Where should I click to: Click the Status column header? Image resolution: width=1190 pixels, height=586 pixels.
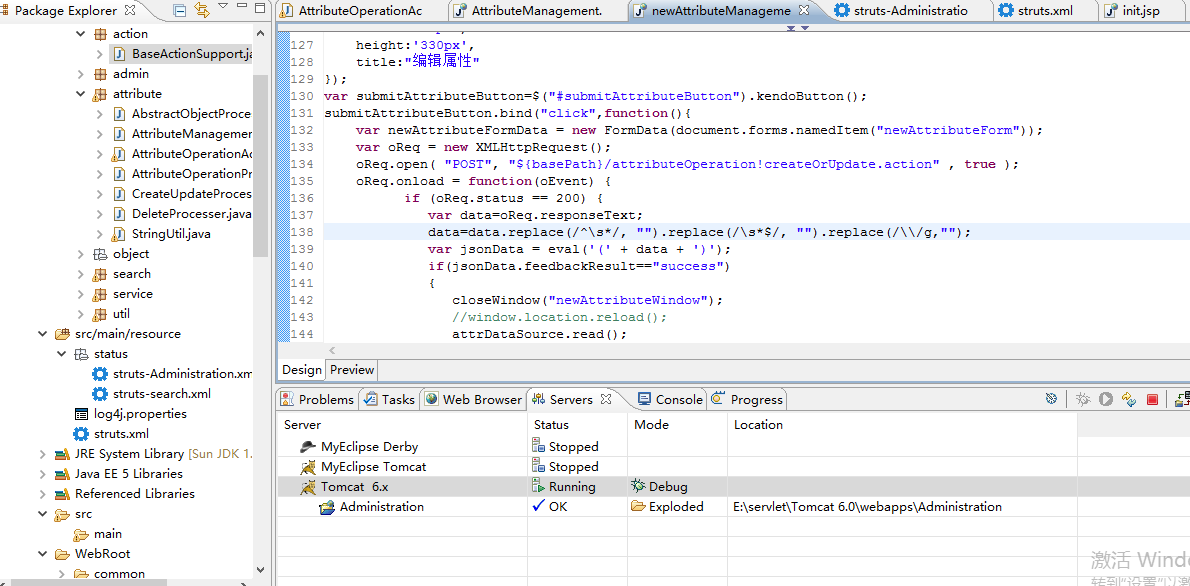pos(578,425)
